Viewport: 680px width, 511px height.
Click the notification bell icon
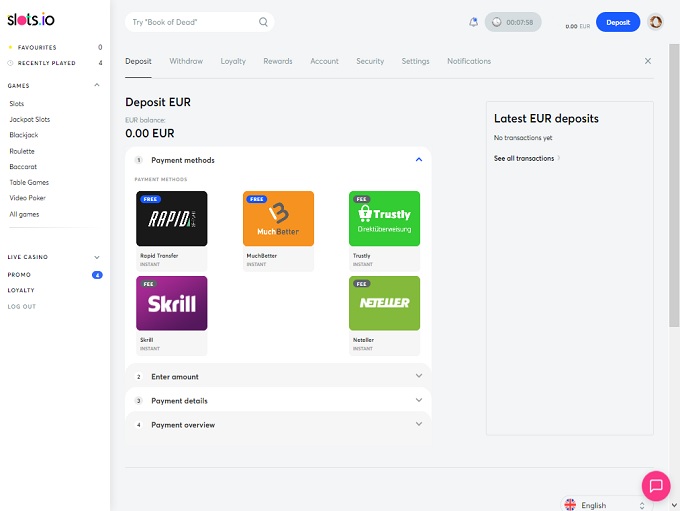[473, 22]
